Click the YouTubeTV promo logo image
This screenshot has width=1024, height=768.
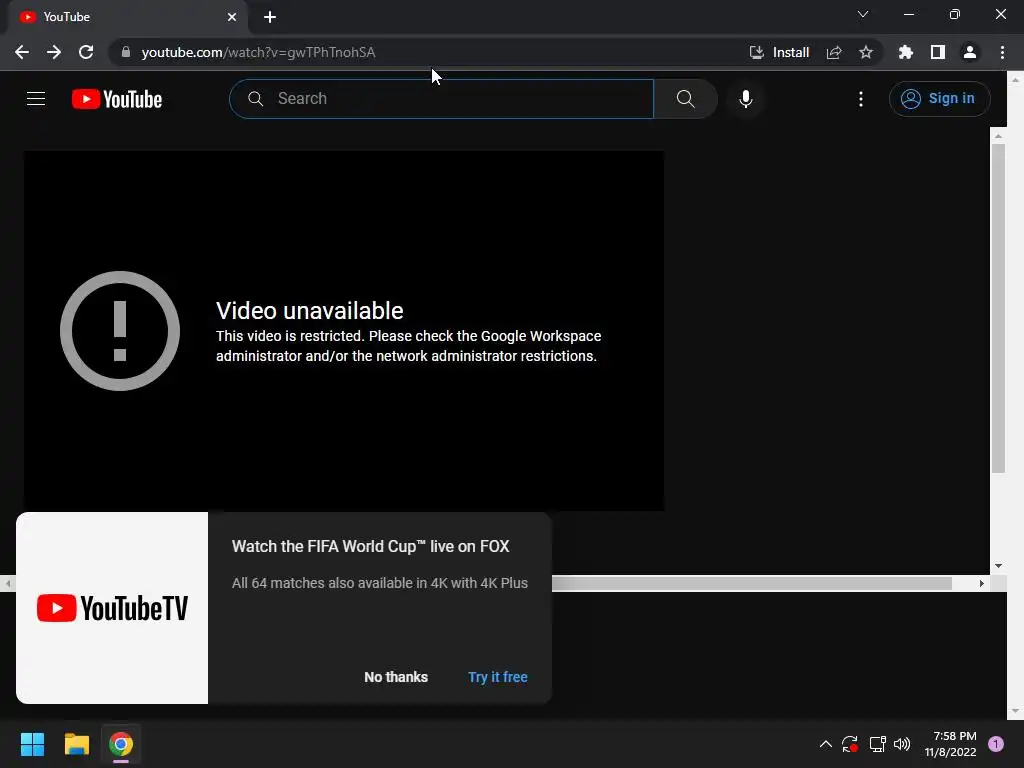(x=112, y=608)
